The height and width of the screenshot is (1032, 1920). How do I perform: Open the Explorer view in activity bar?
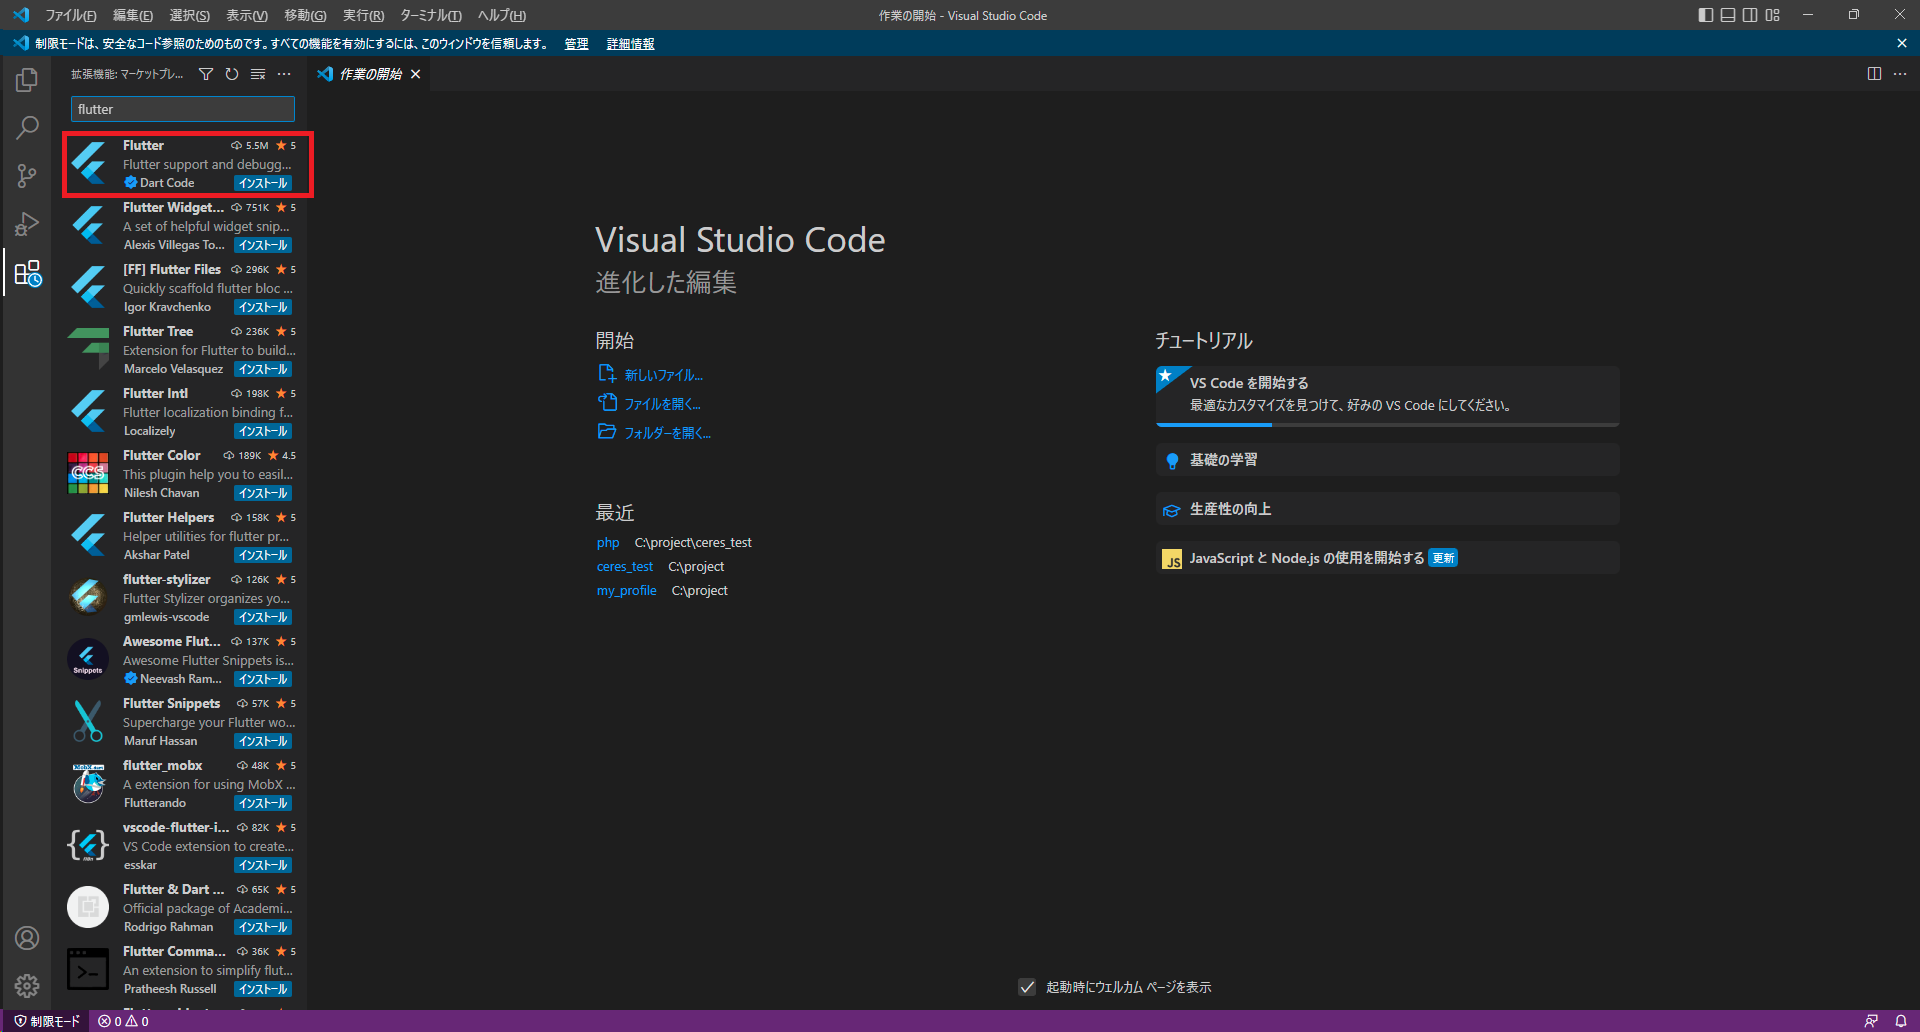(x=27, y=80)
